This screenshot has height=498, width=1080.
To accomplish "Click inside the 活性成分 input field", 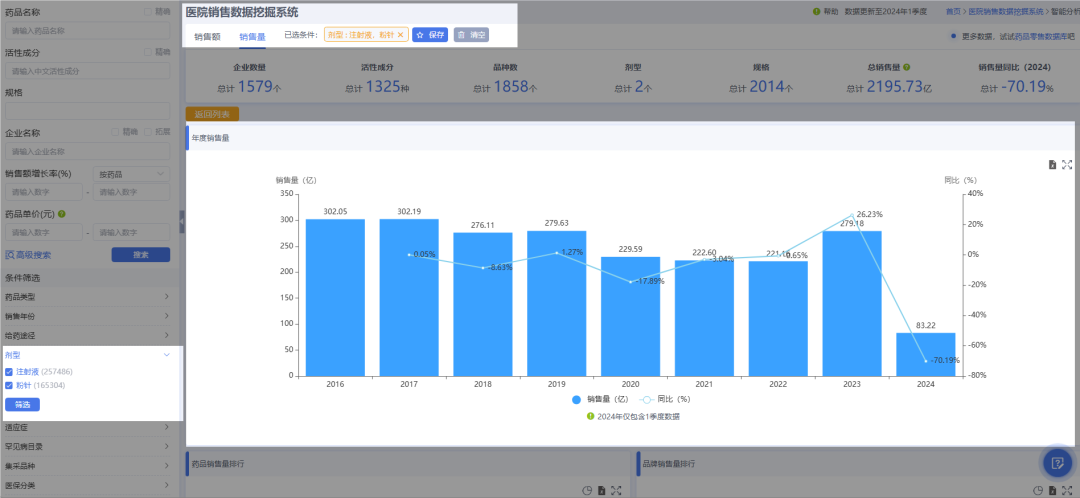I will pos(87,71).
